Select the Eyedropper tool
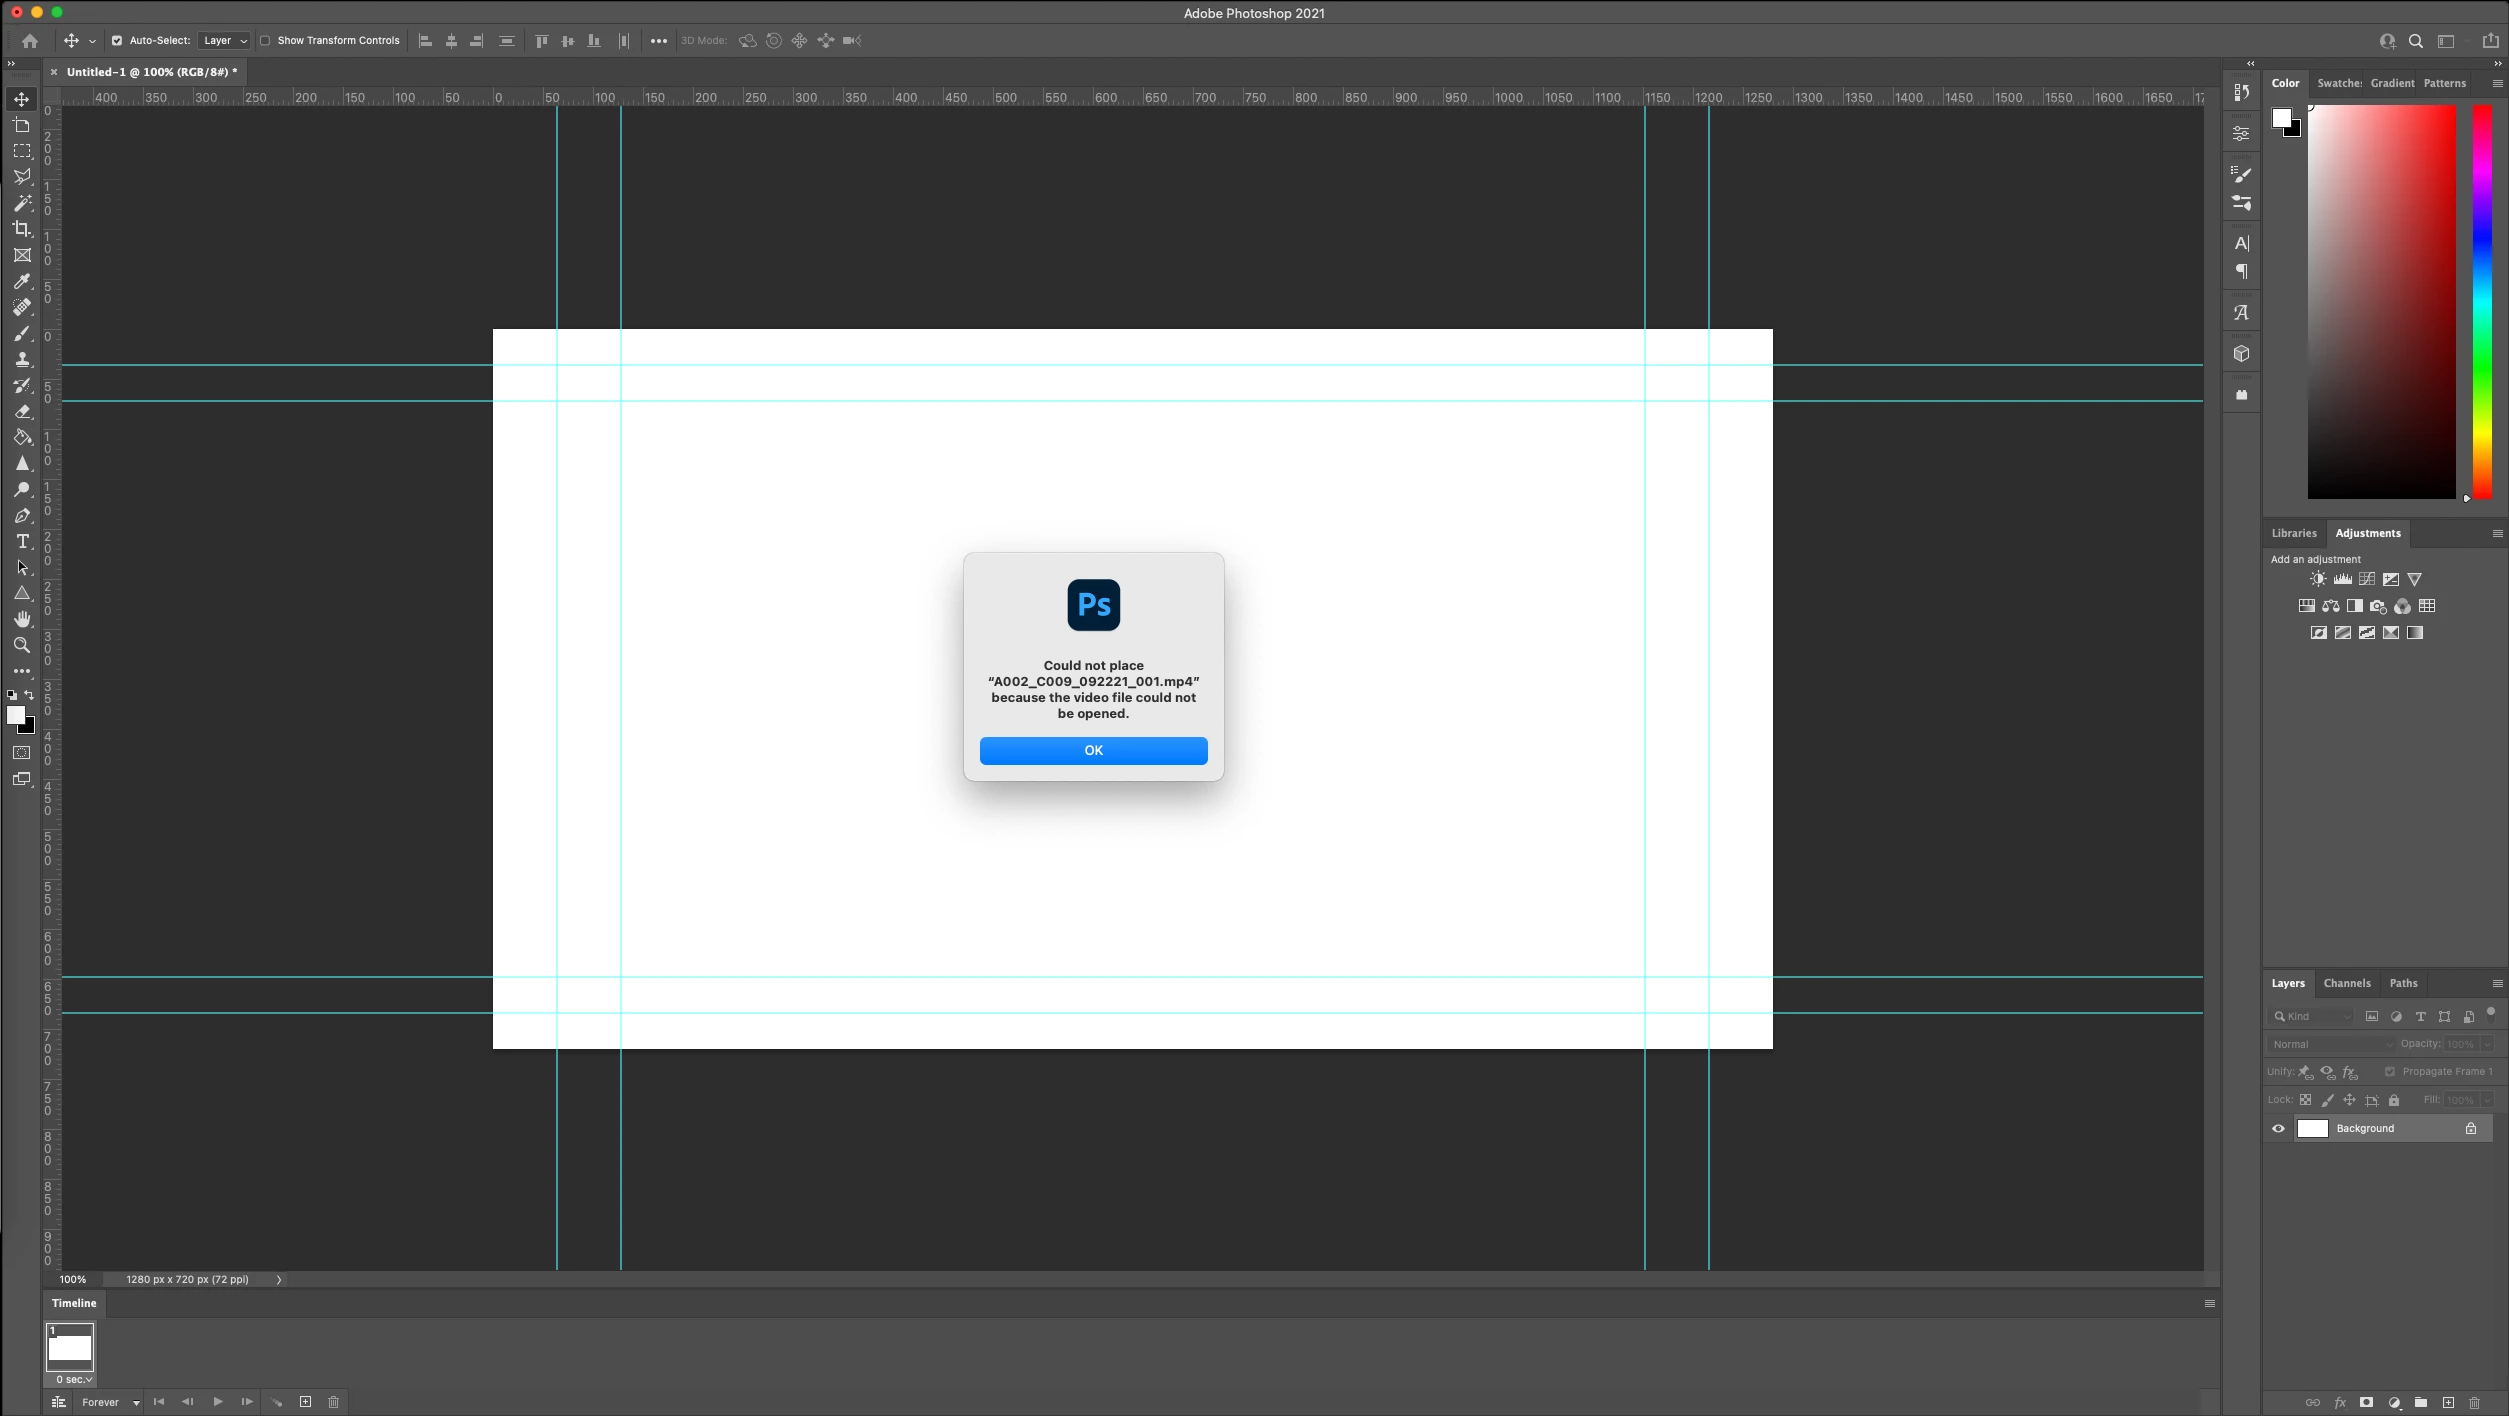 pyautogui.click(x=22, y=281)
